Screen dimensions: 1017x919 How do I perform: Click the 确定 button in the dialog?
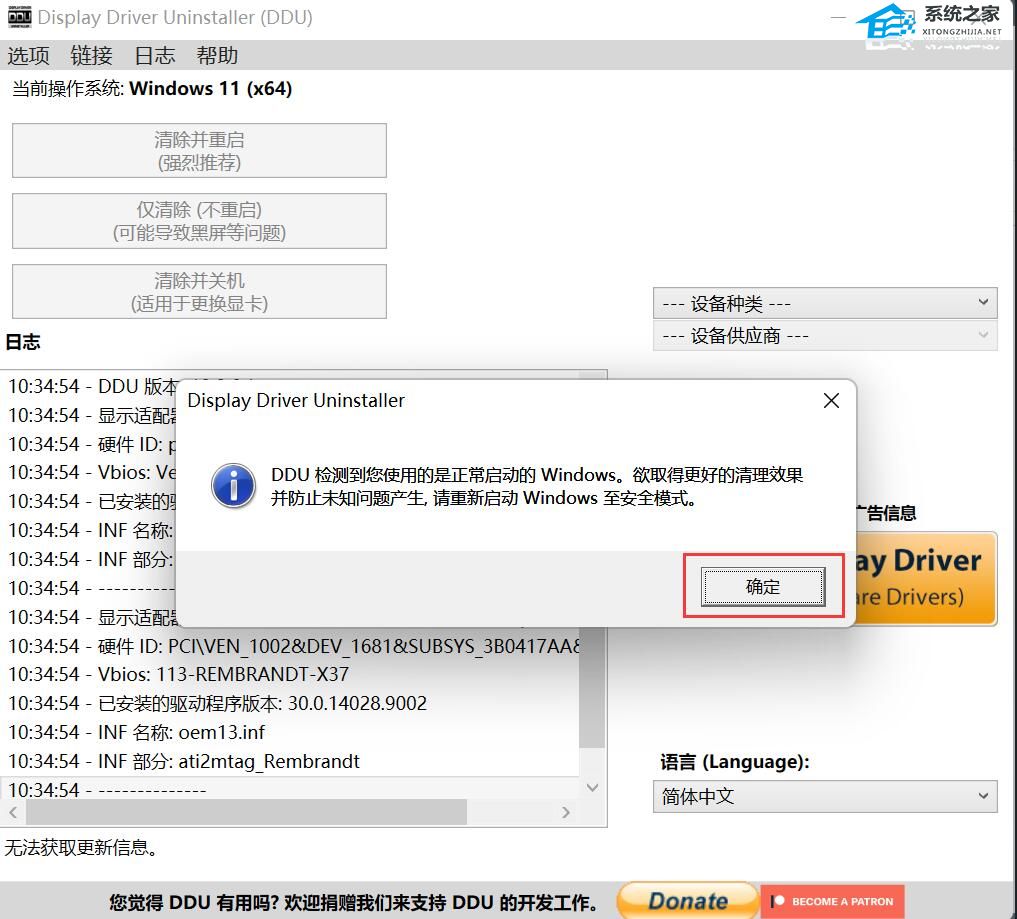pos(763,587)
